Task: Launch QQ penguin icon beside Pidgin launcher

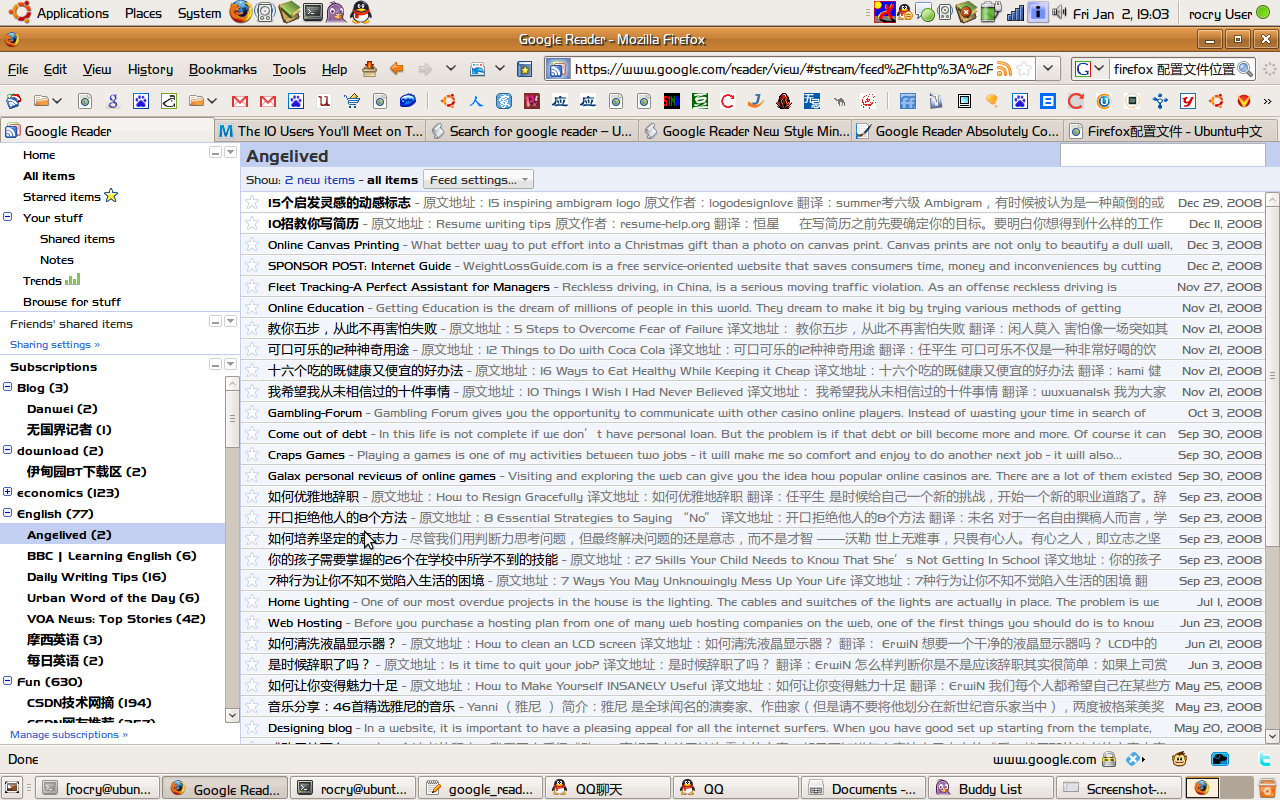Action: click(361, 12)
